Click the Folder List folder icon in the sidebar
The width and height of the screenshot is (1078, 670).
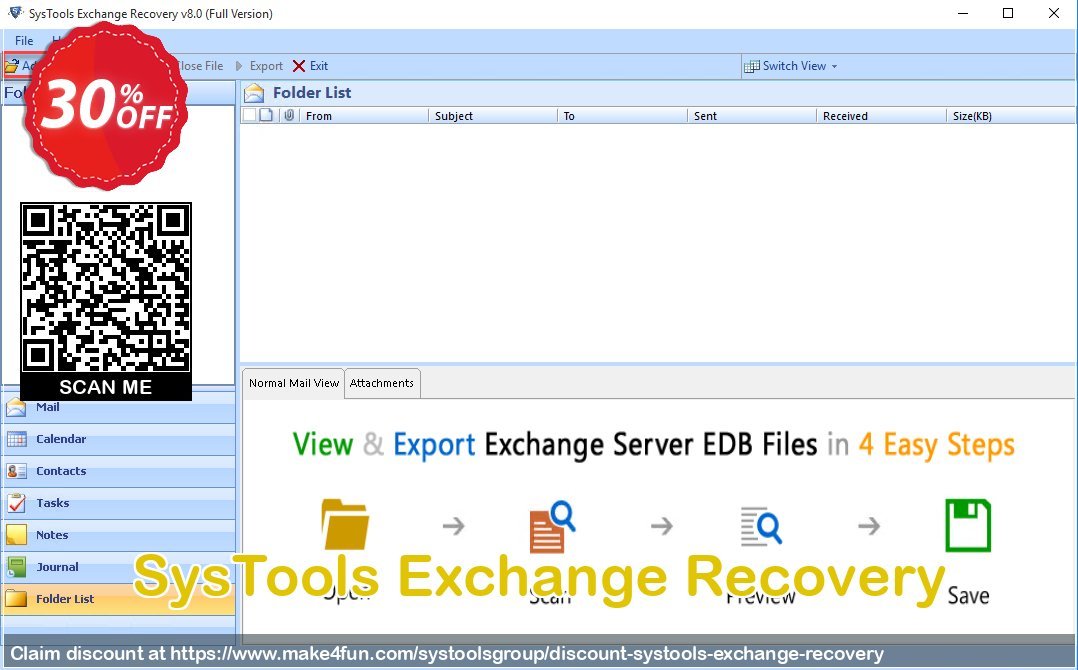[16, 599]
